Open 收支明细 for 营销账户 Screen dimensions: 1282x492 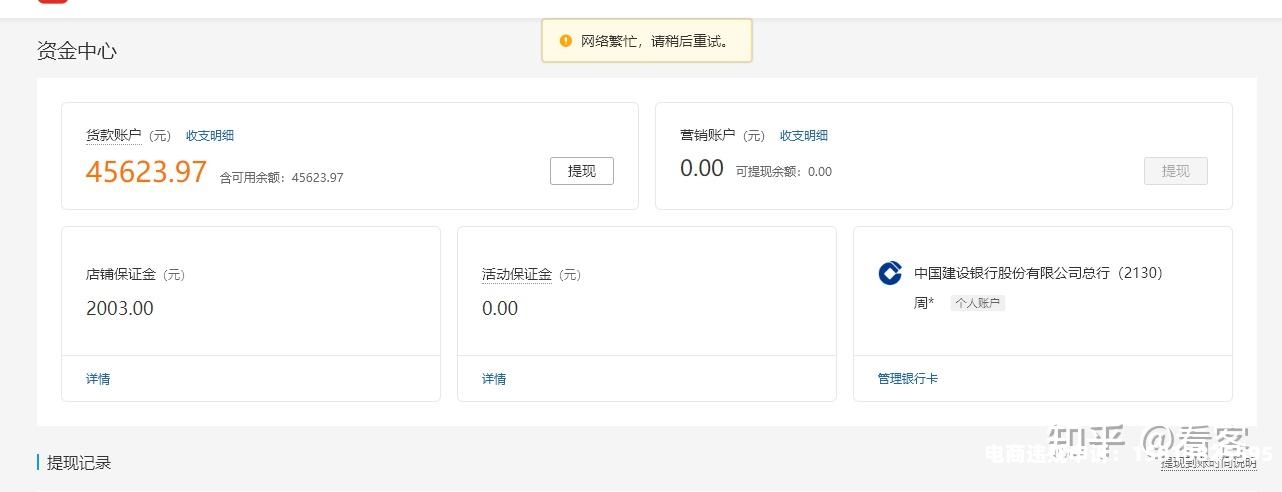pos(804,136)
